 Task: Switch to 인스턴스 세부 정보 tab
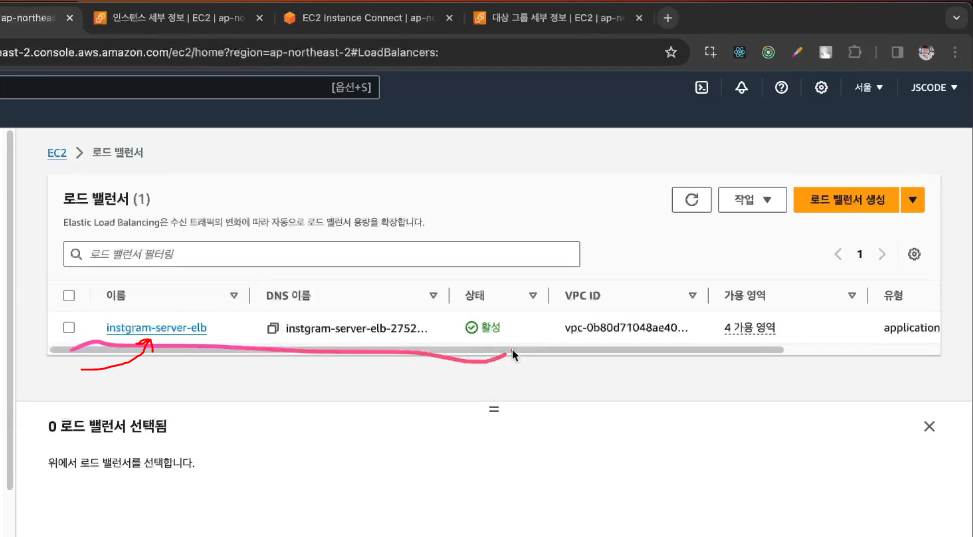(x=178, y=18)
